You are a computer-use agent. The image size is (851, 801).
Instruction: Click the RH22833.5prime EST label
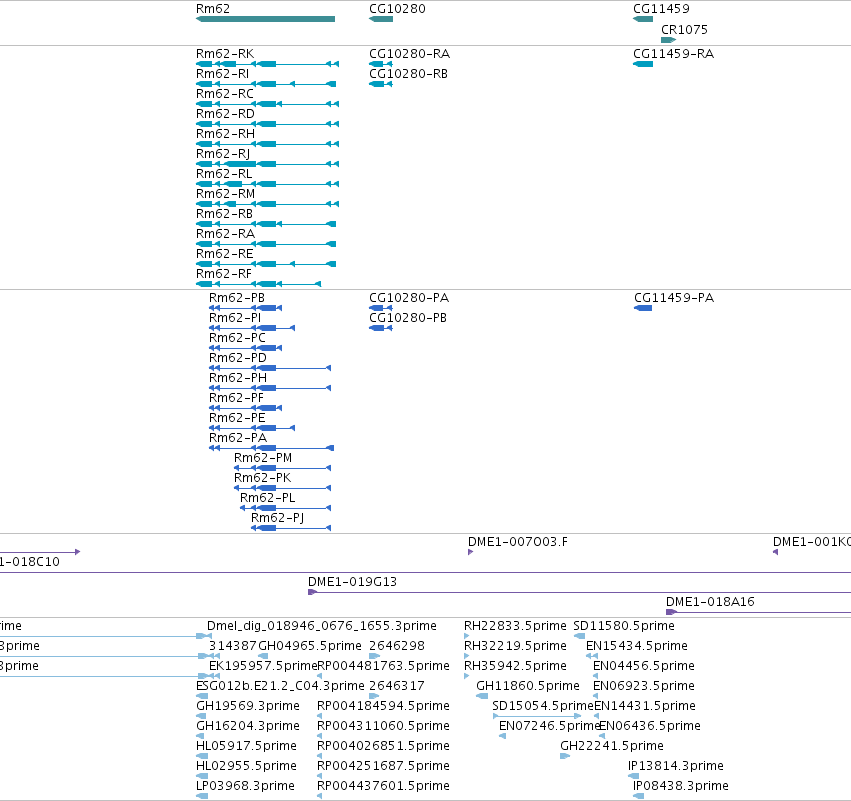[515, 626]
